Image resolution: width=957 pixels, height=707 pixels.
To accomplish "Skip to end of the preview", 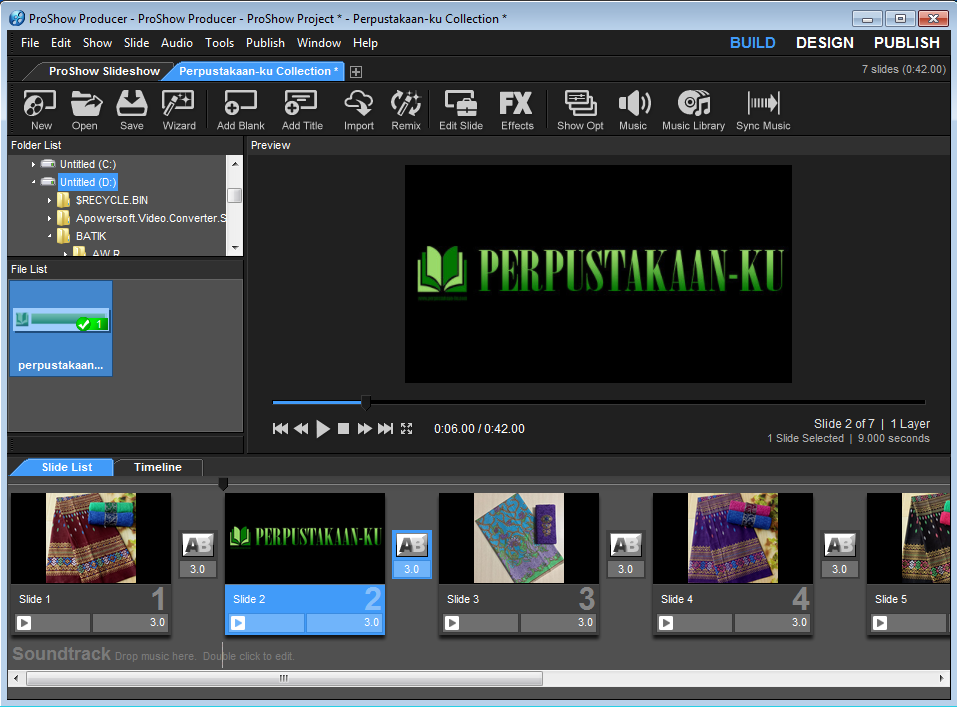I will click(385, 429).
